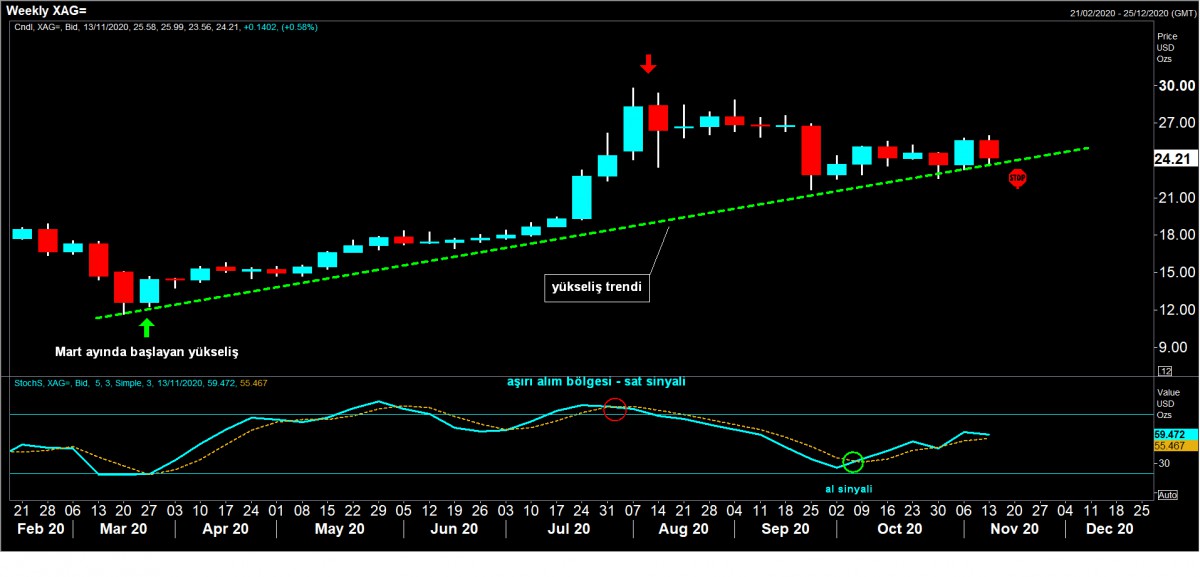This screenshot has height=577, width=1200.
Task: Click the StochS XAG= indicator legend
Action: pos(140,382)
